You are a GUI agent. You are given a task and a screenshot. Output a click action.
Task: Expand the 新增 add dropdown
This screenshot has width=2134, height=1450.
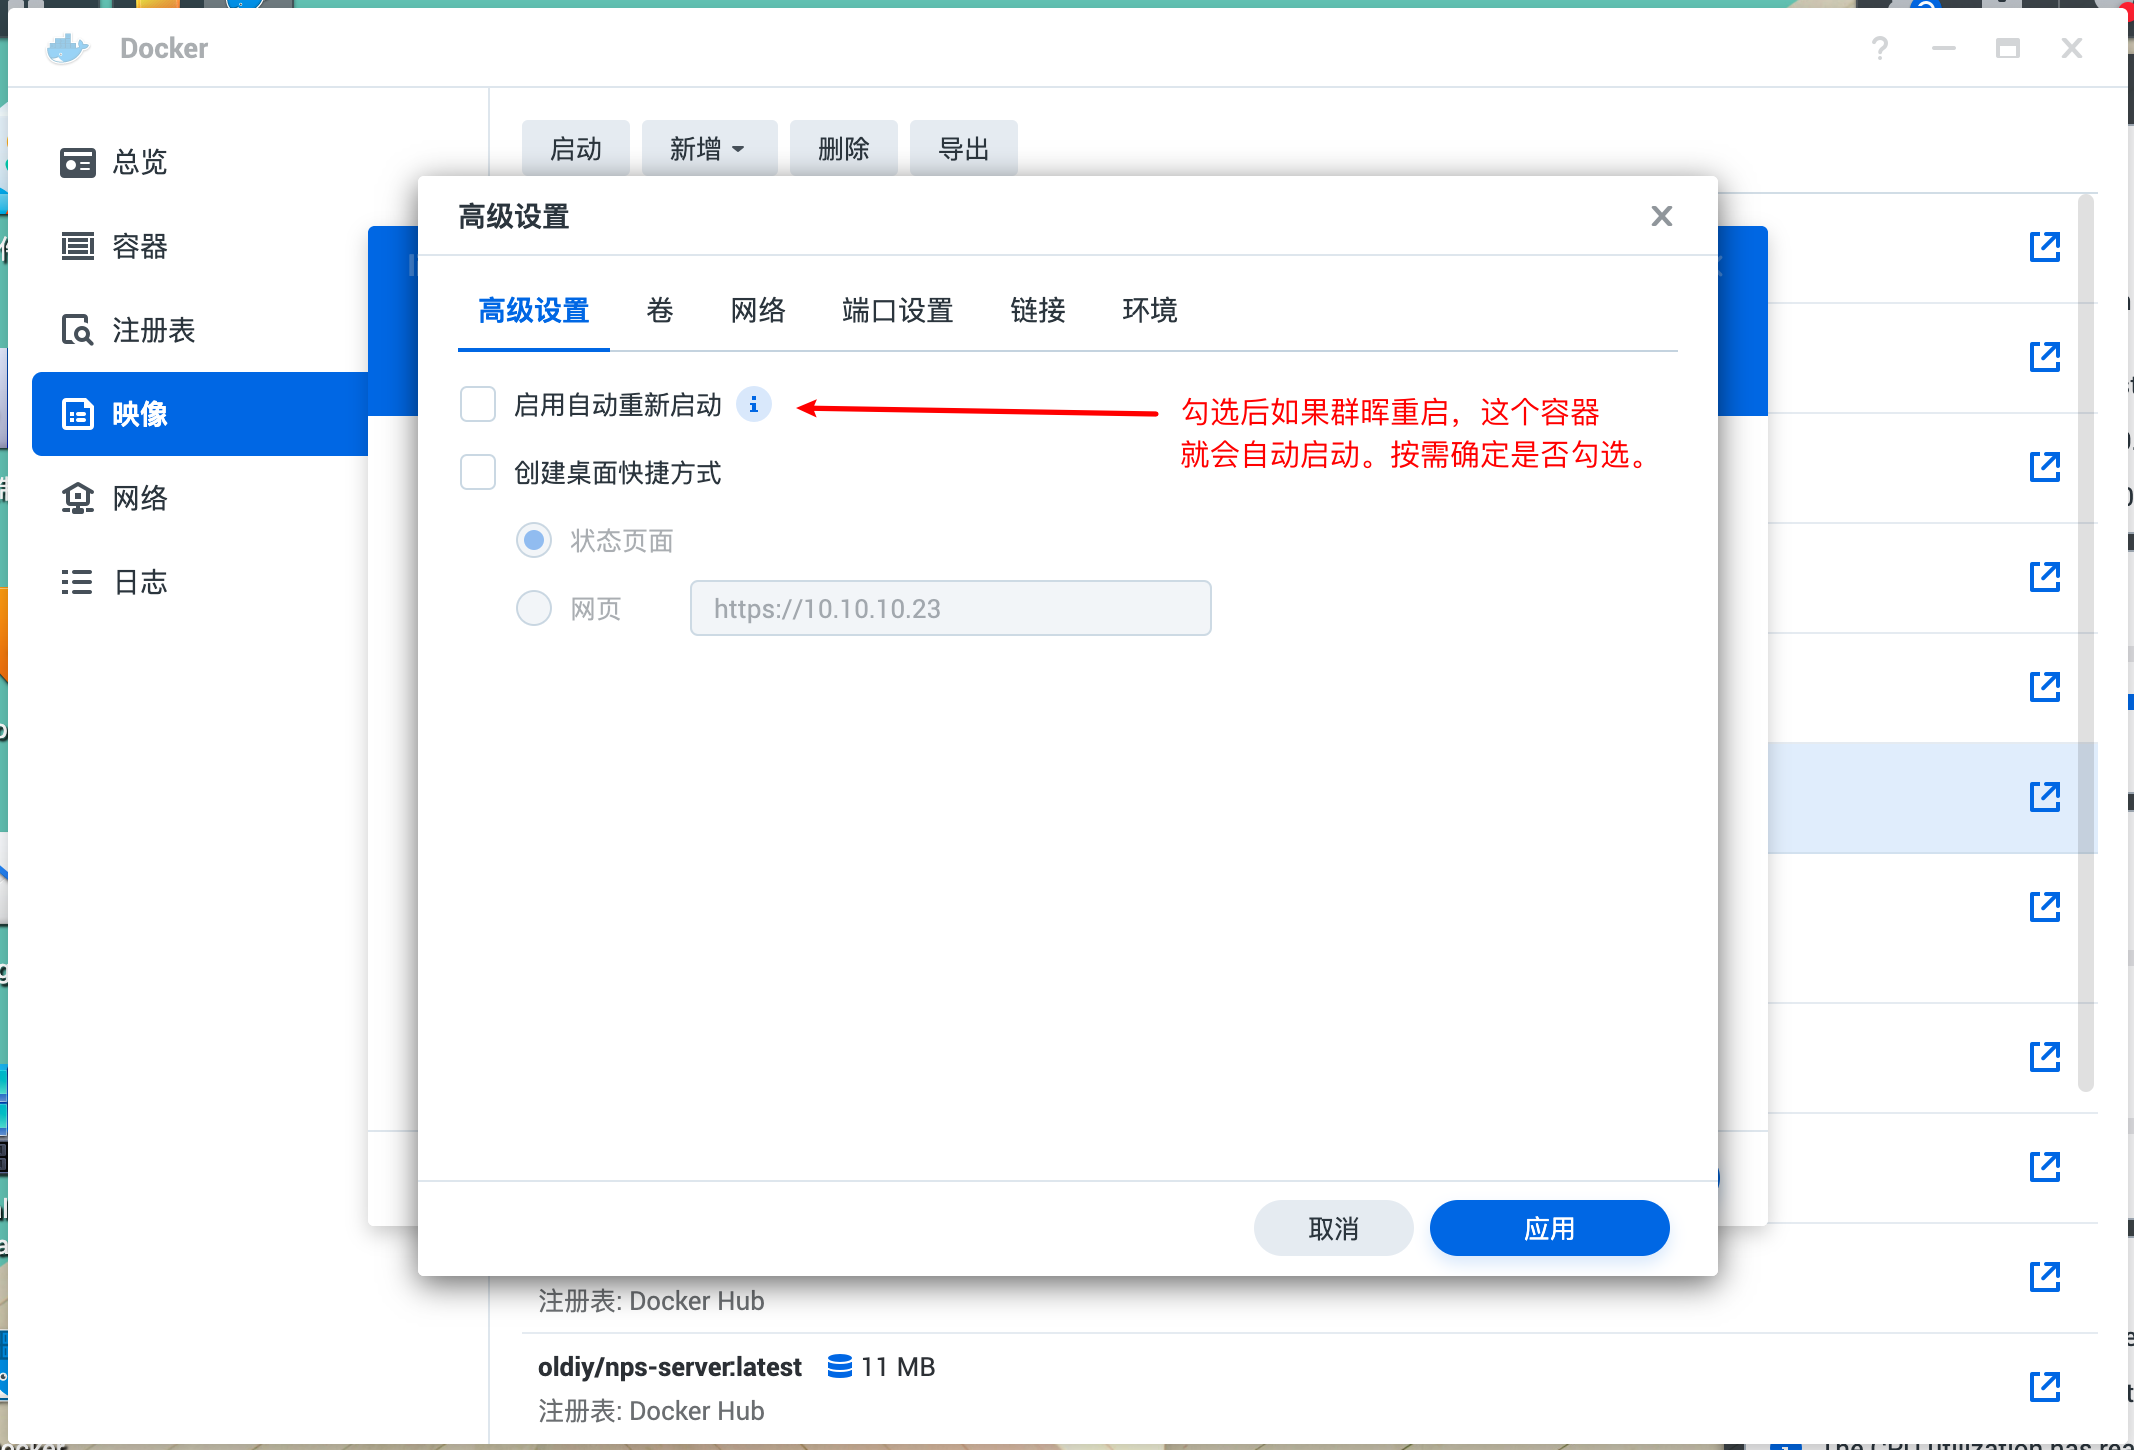[710, 149]
